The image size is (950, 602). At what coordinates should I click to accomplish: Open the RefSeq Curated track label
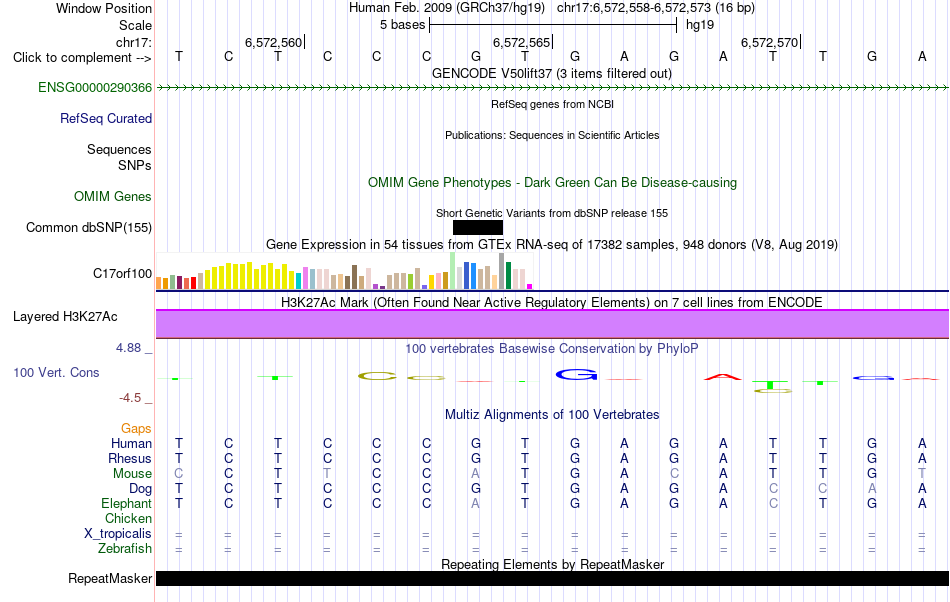click(106, 119)
